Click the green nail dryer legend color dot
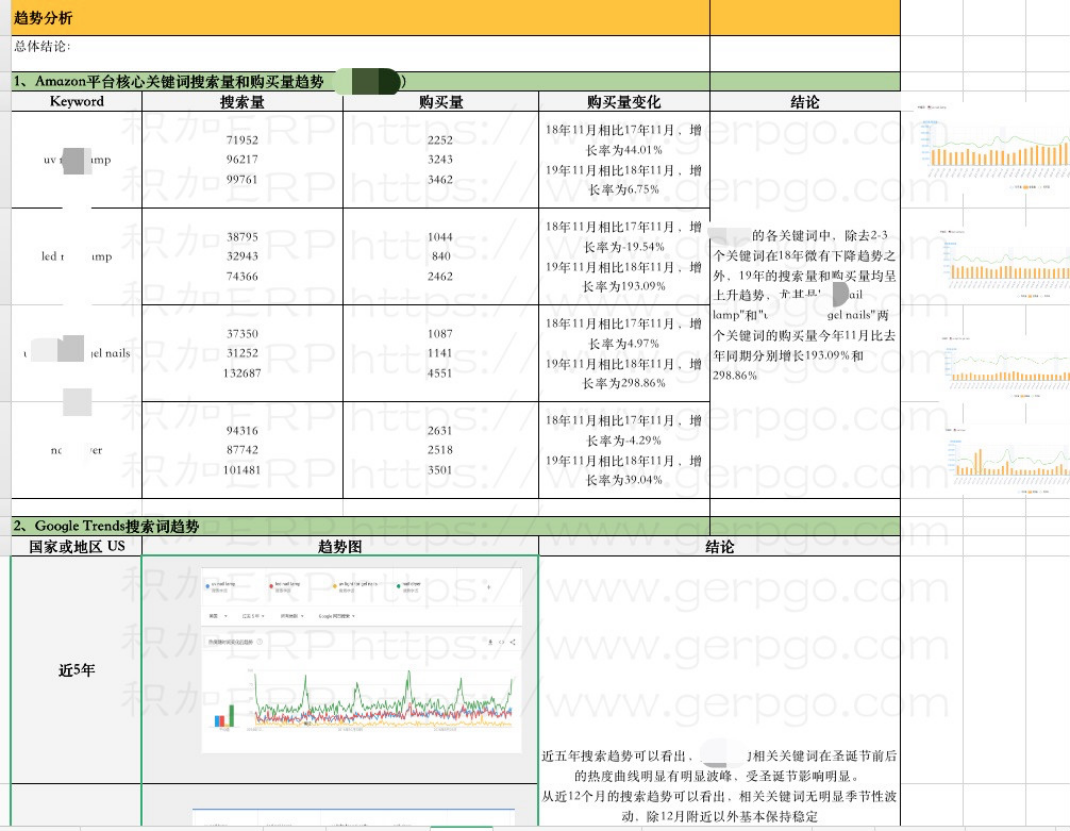1070x831 pixels. click(399, 586)
